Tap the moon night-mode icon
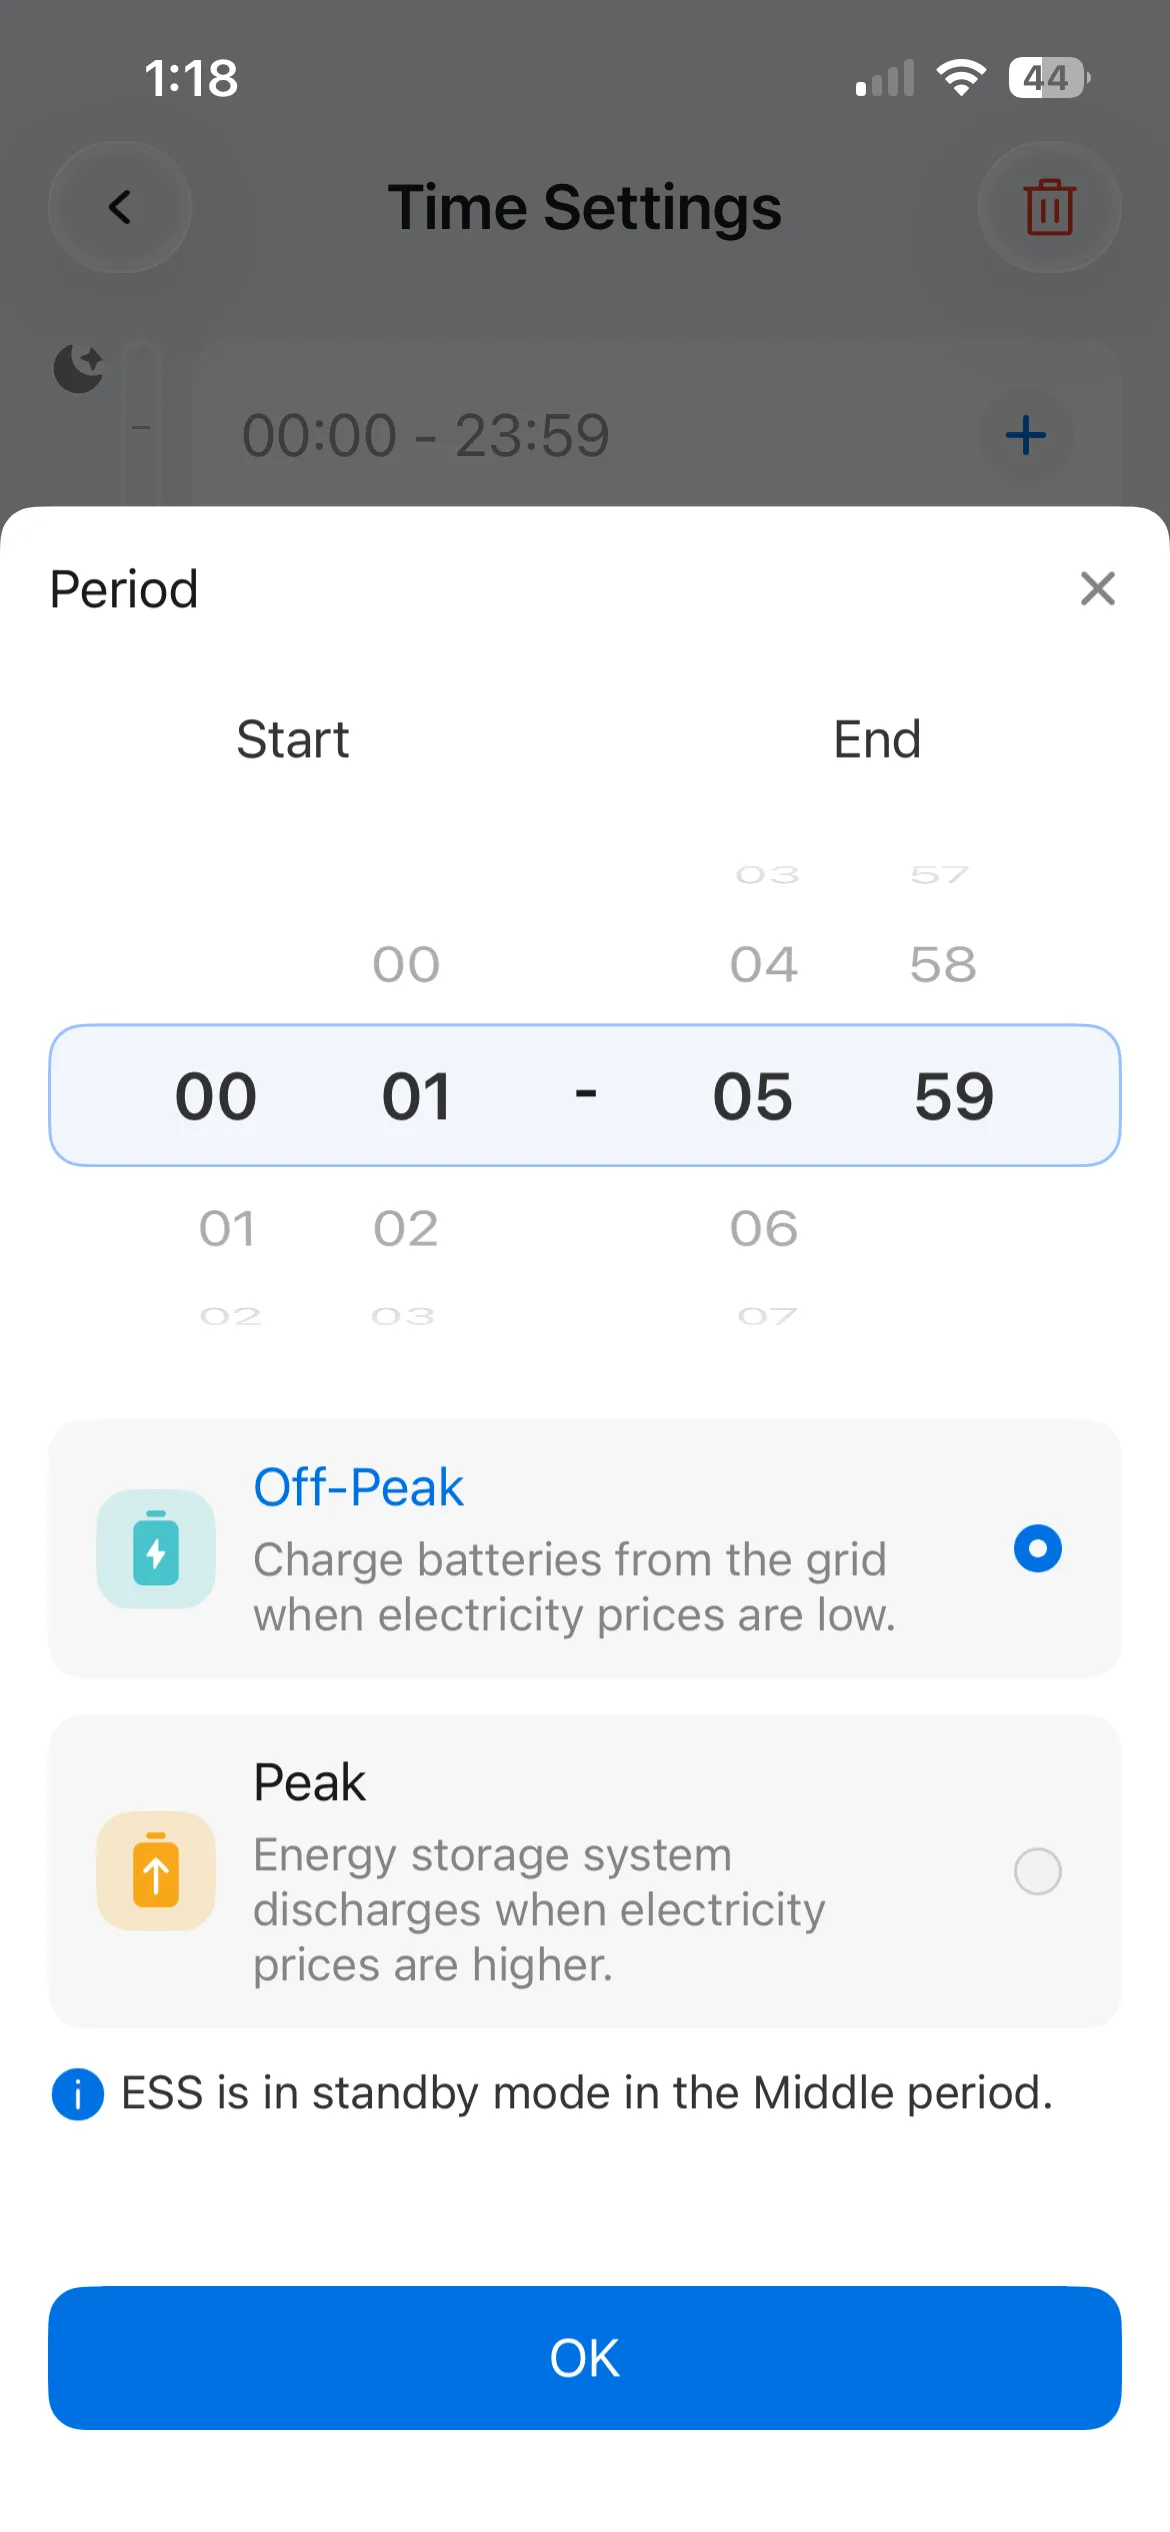1170x2532 pixels. pos(79,368)
